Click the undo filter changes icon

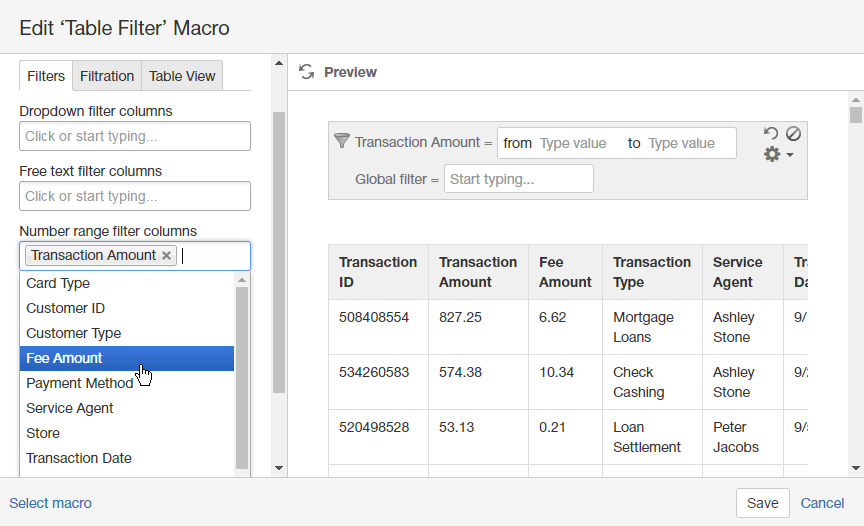[x=770, y=133]
